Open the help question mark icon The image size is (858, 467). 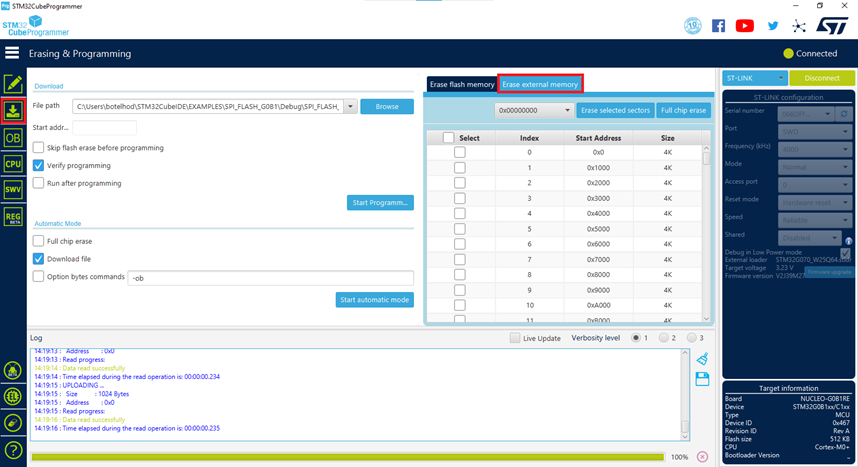[x=13, y=451]
